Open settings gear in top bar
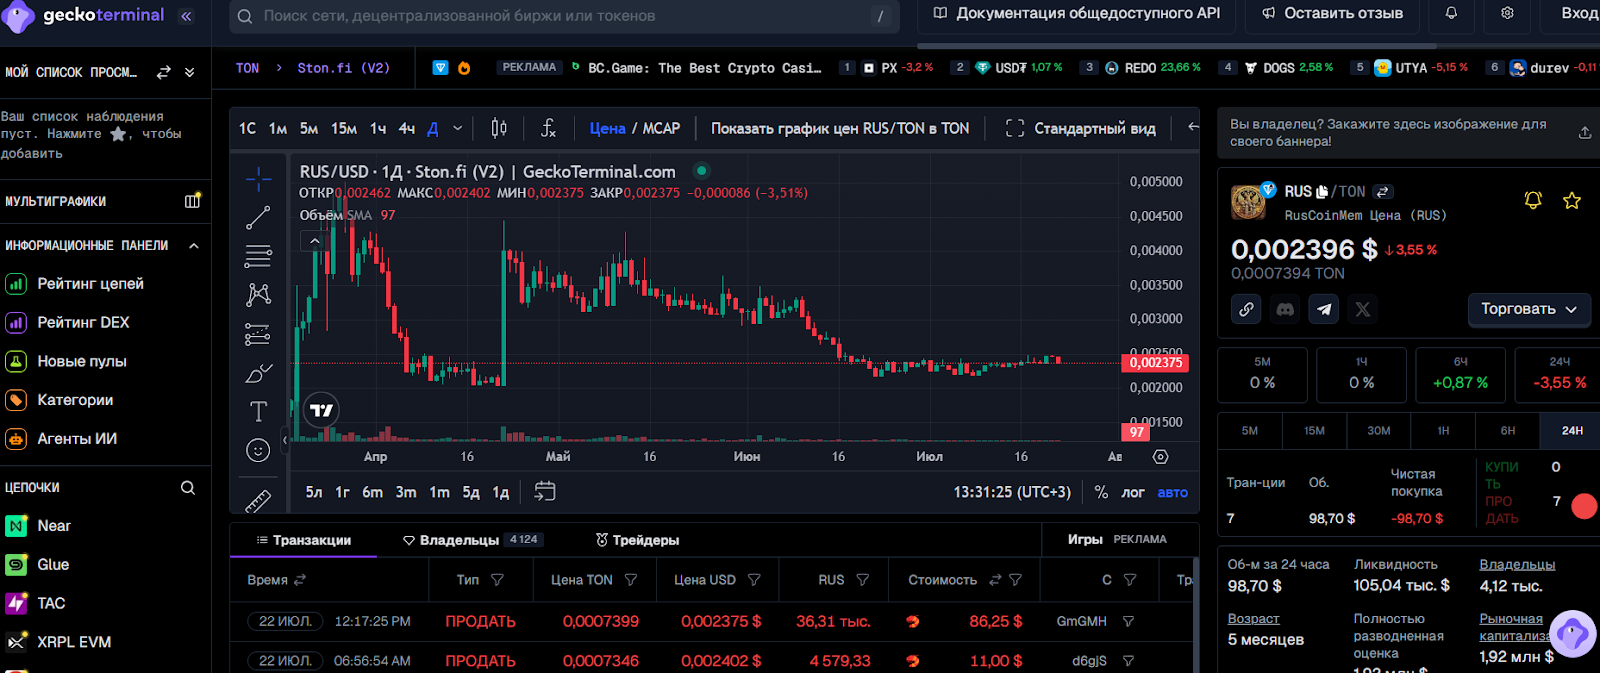 [x=1507, y=13]
